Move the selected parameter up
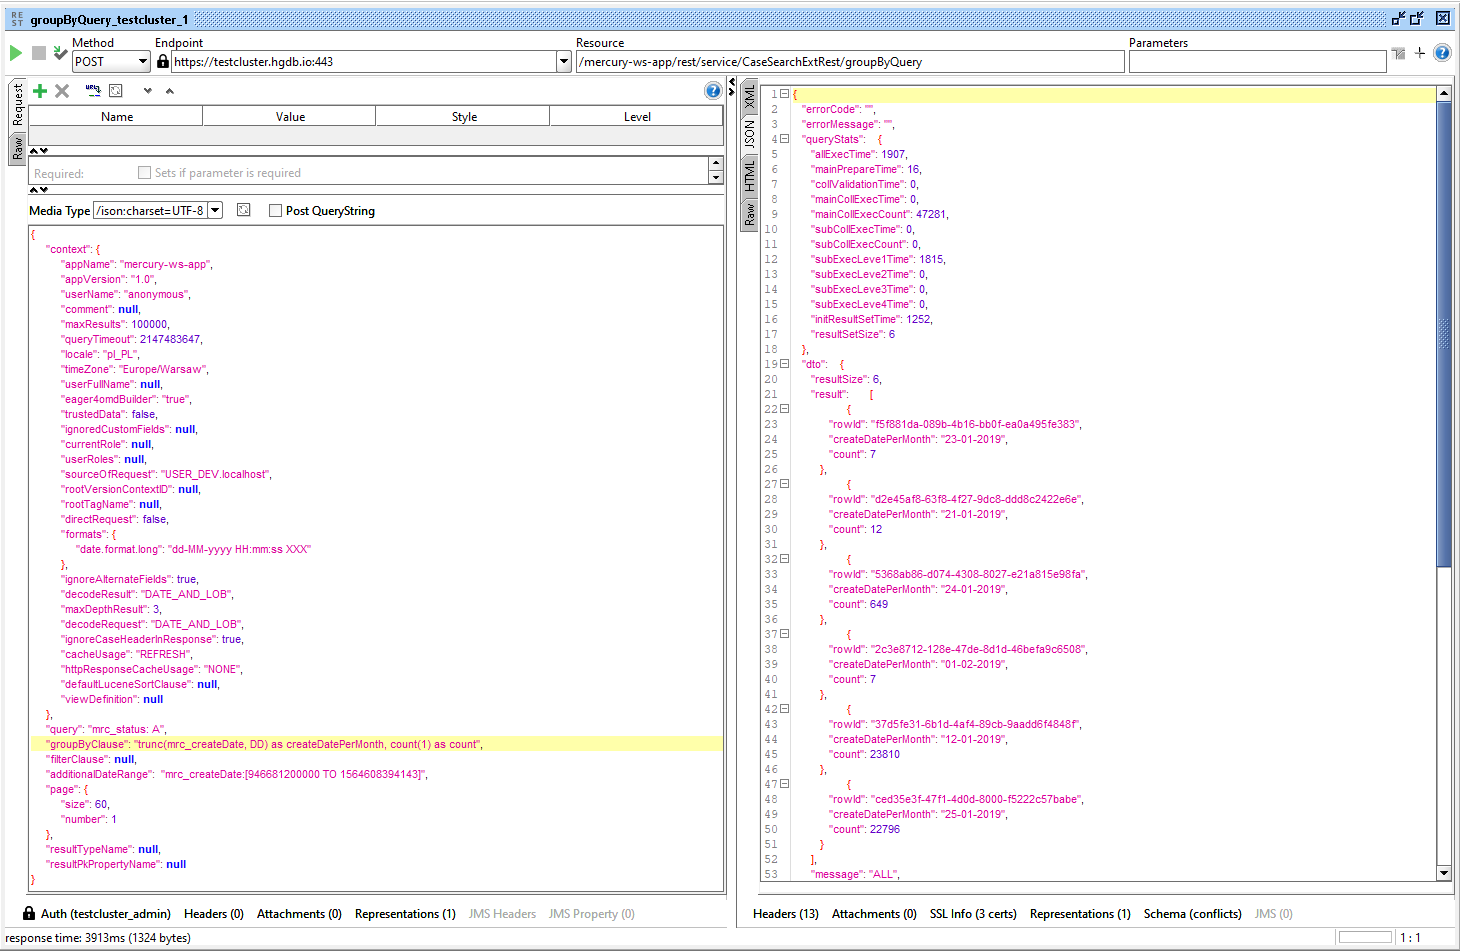The height and width of the screenshot is (951, 1460). tap(170, 91)
